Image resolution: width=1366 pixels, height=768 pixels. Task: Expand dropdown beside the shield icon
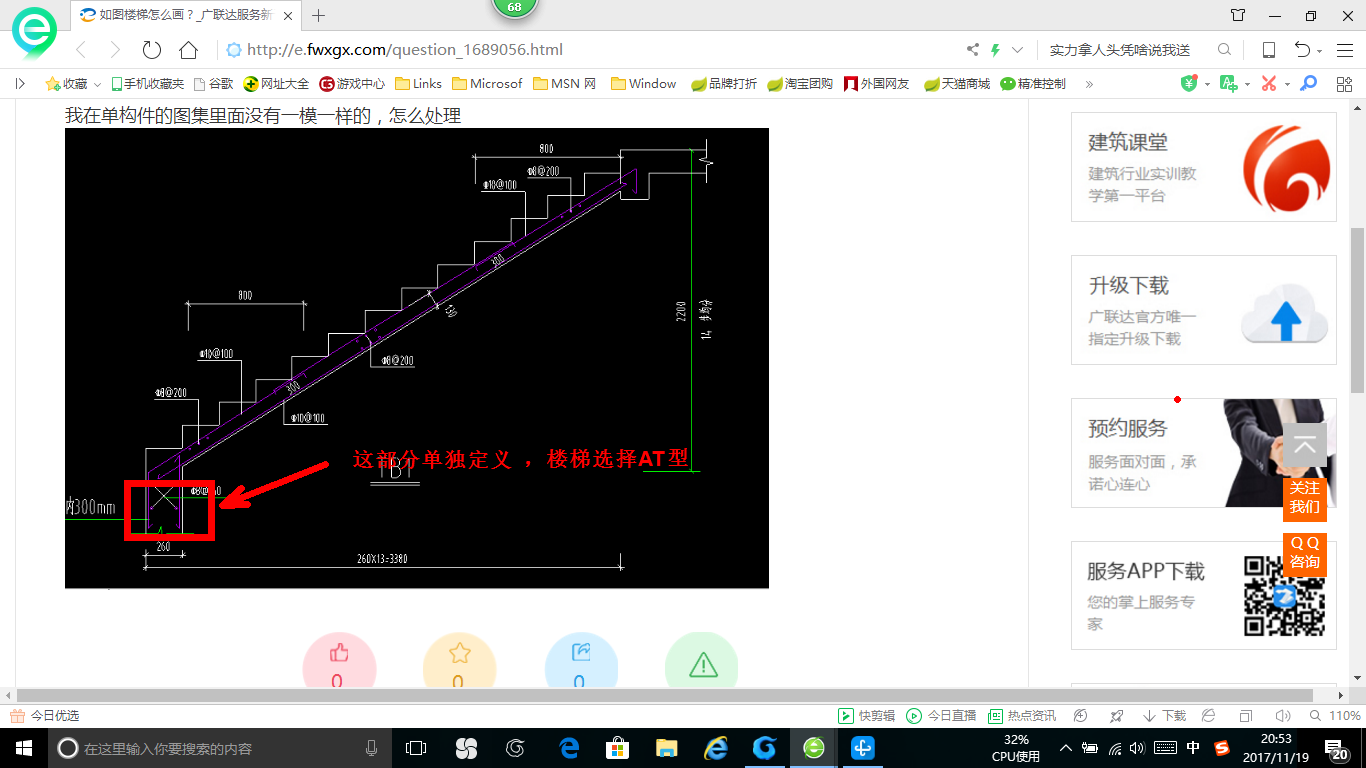(x=1207, y=85)
